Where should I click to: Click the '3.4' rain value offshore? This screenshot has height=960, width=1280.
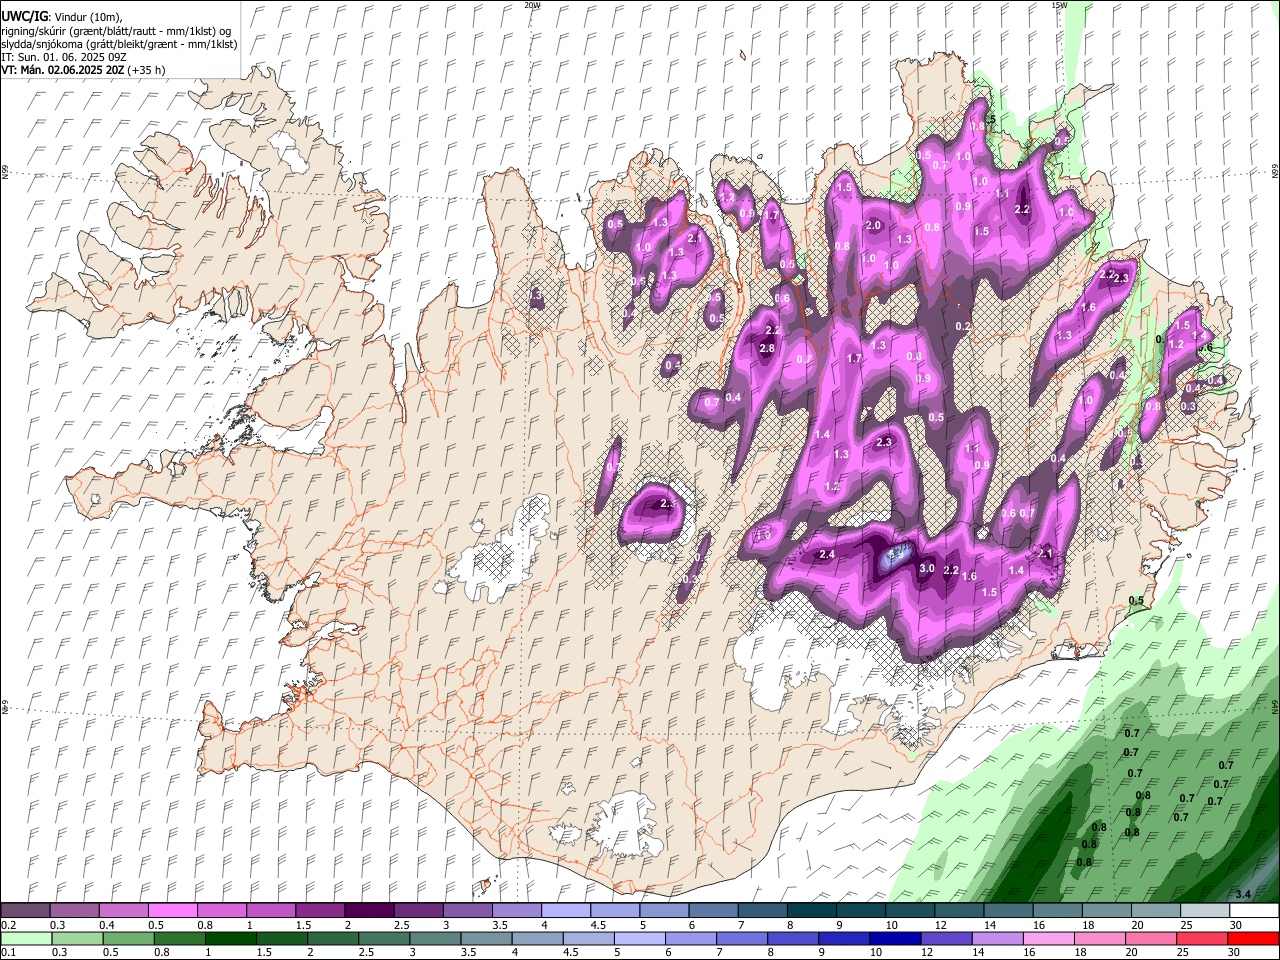tap(1243, 893)
